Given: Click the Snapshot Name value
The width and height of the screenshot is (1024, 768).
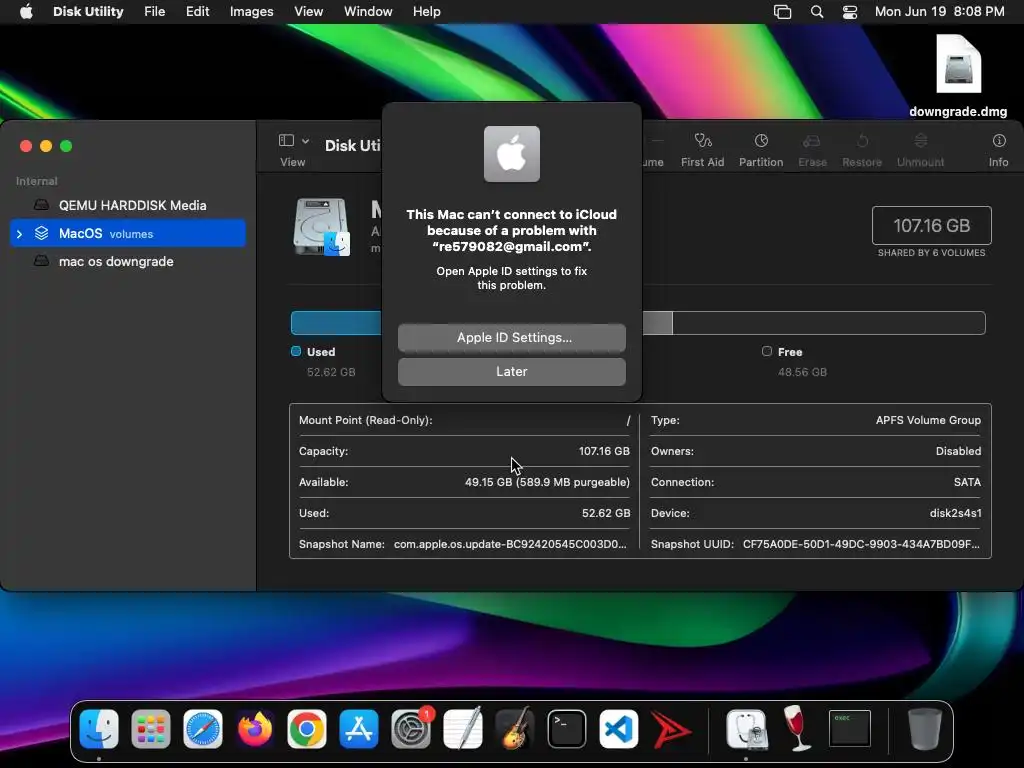Looking at the screenshot, I should pos(510,544).
